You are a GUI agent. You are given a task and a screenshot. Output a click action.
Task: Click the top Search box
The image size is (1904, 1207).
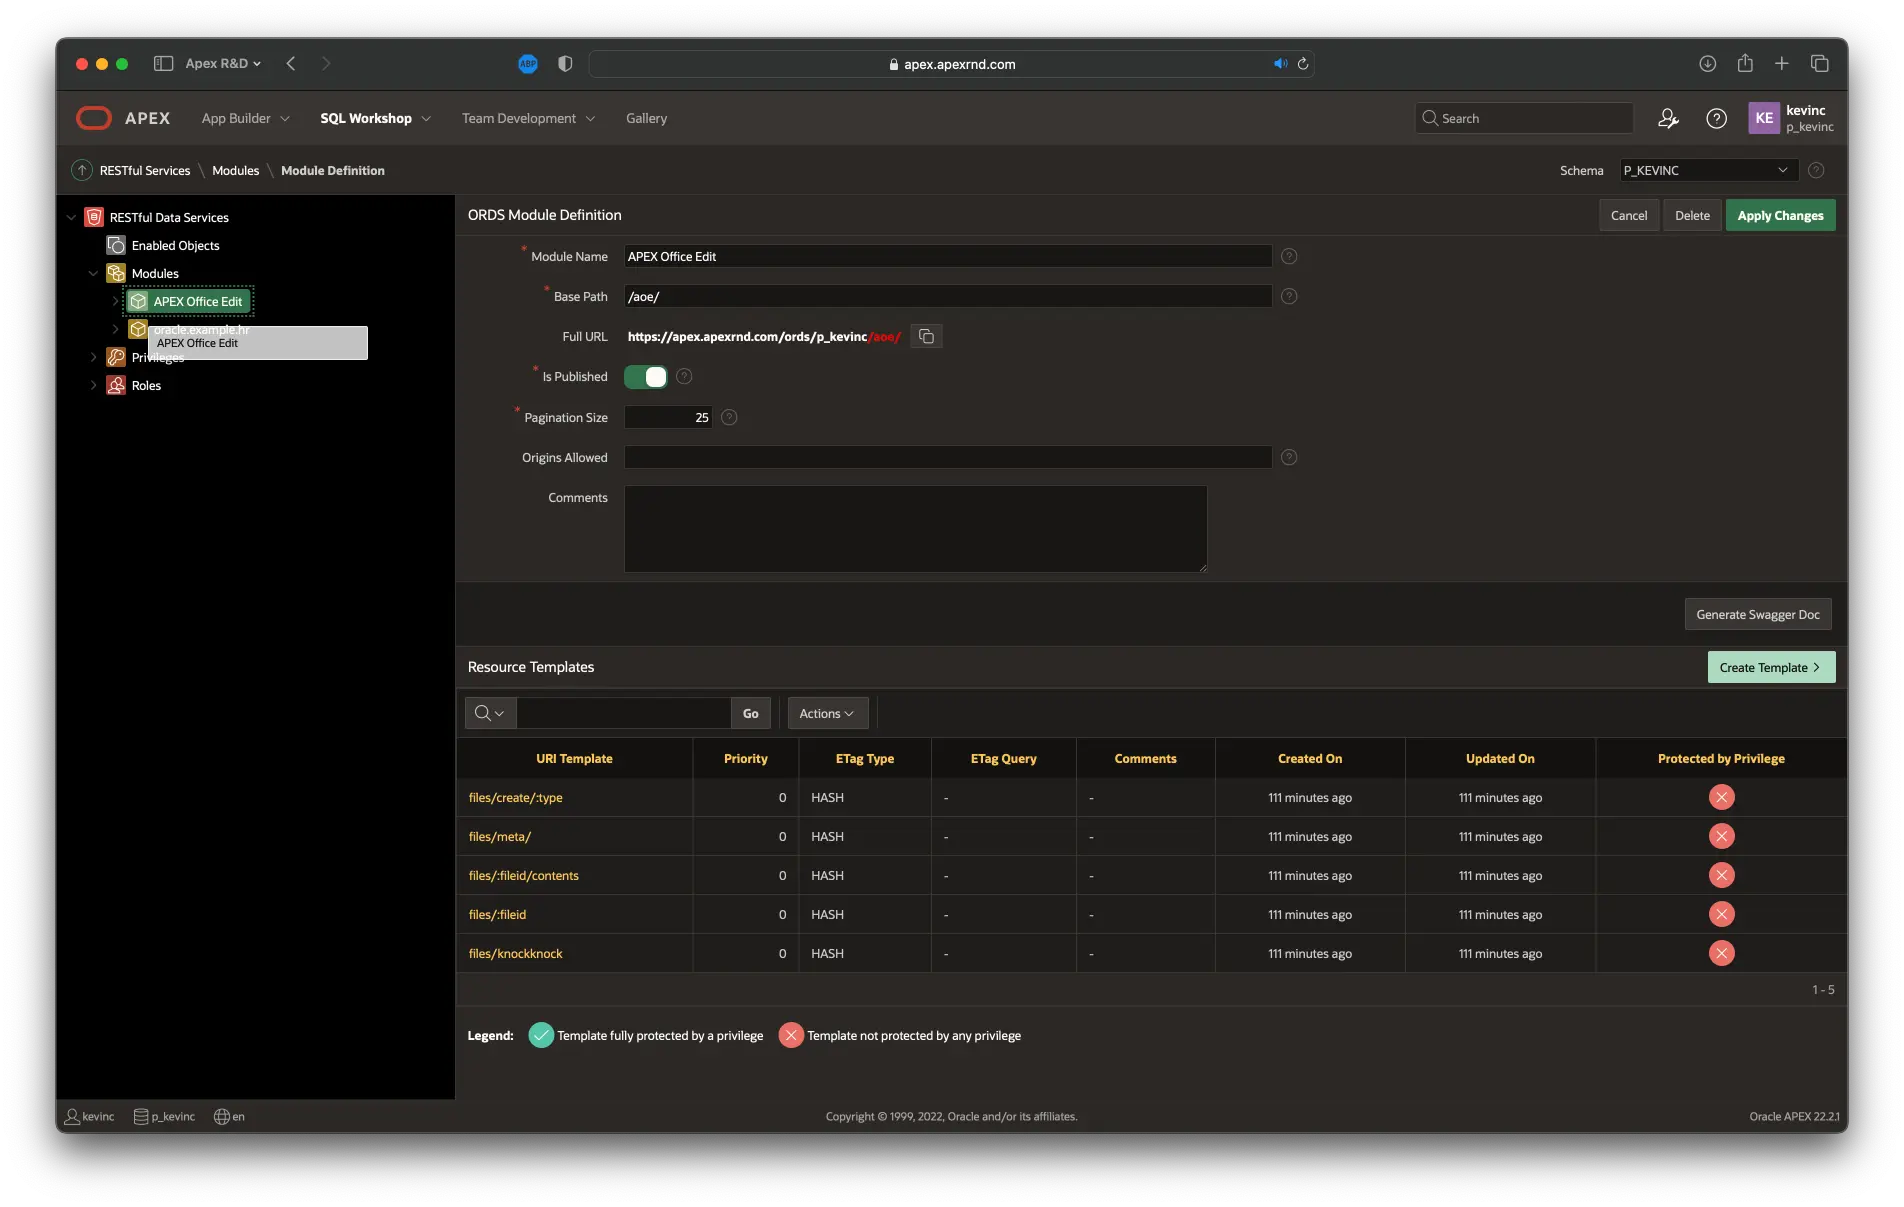click(1524, 118)
